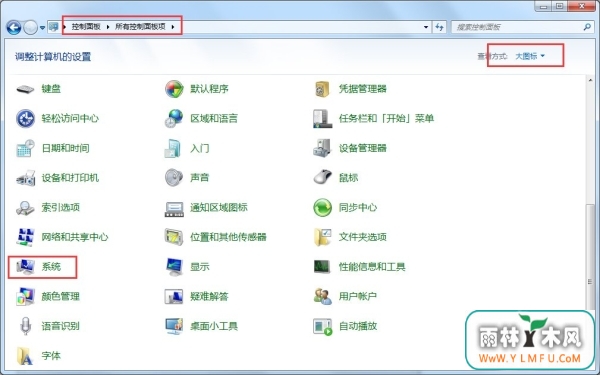
Task: Click 控制面板 in the address breadcrumb
Action: (x=86, y=27)
